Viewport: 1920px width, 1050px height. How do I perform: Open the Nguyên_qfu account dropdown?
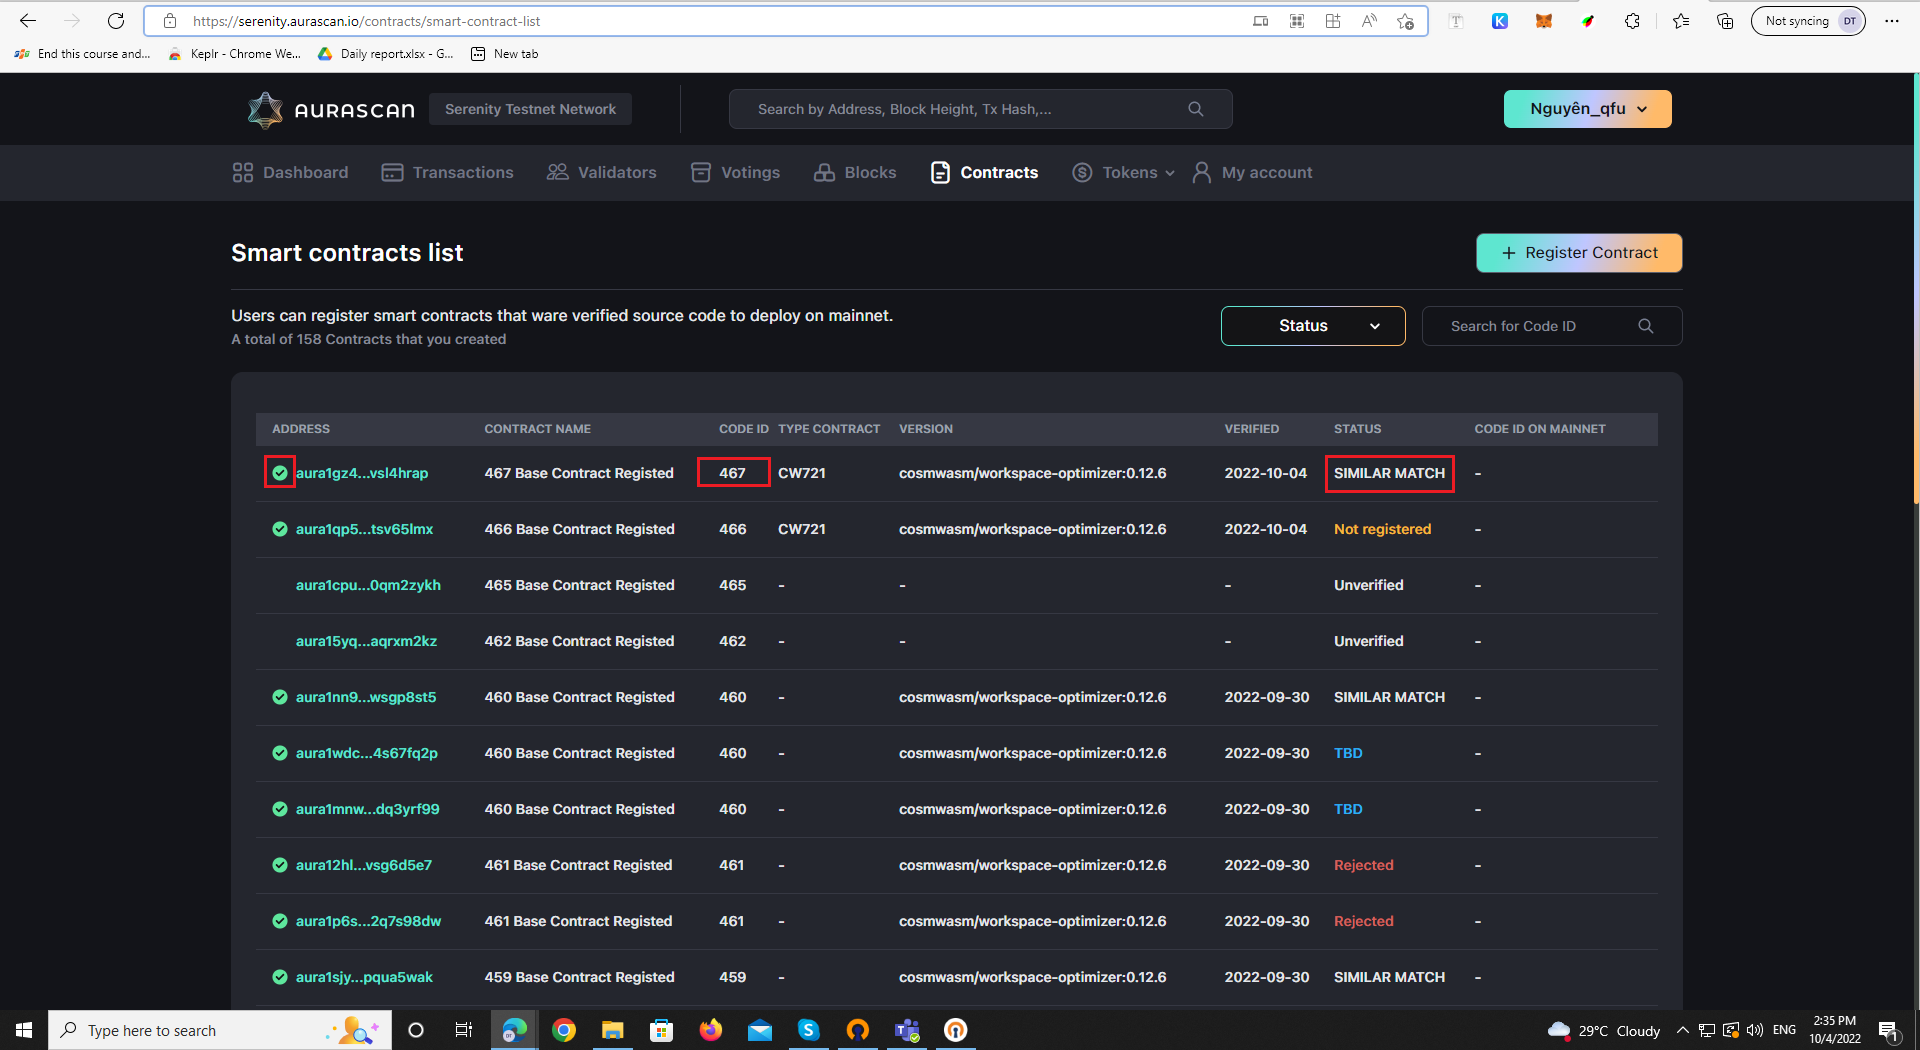click(x=1586, y=109)
